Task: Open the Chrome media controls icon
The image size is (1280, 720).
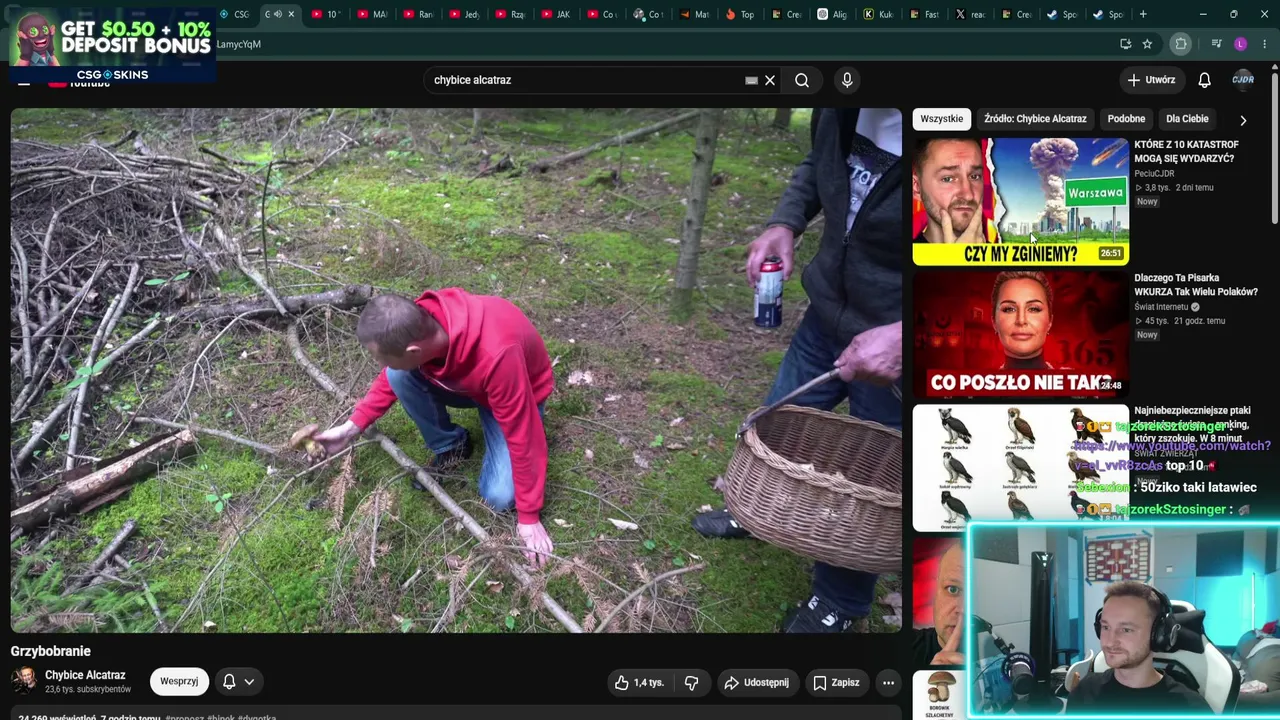Action: click(1216, 44)
